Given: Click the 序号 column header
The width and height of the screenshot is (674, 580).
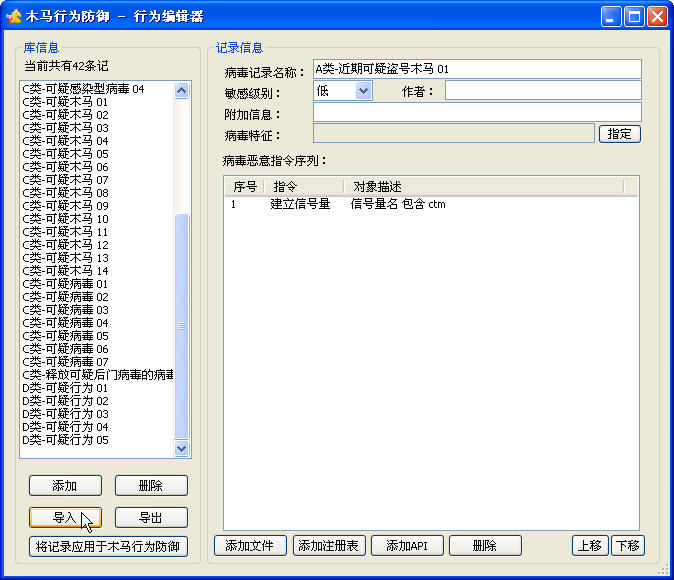Looking at the screenshot, I should [x=244, y=187].
